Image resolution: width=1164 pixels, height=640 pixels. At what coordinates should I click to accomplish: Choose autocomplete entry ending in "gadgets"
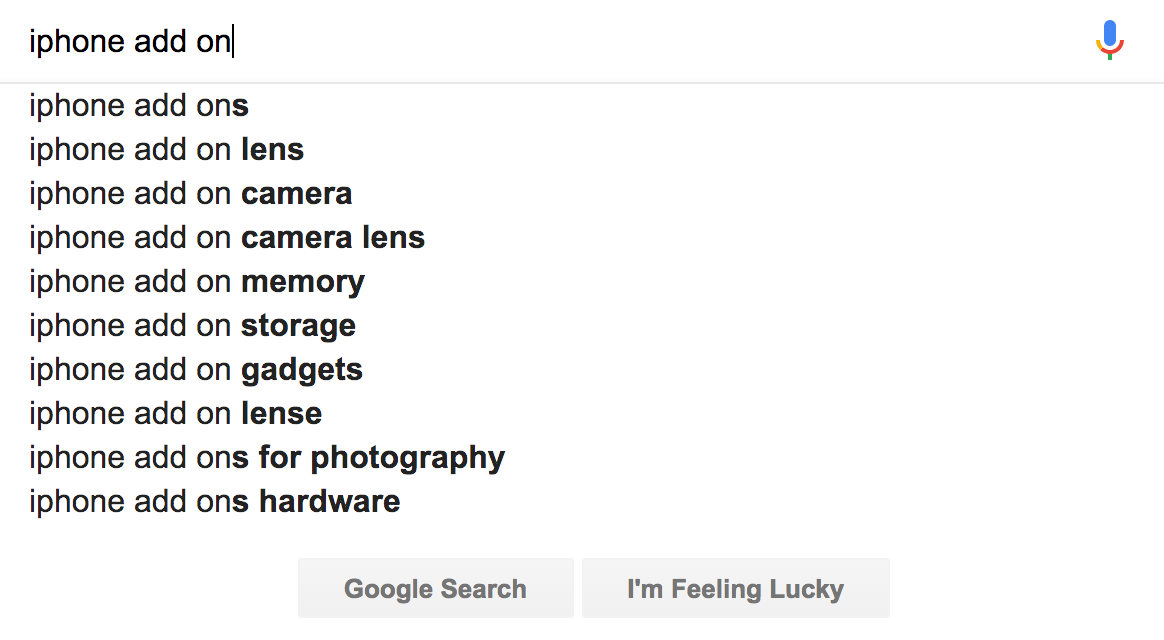[196, 369]
